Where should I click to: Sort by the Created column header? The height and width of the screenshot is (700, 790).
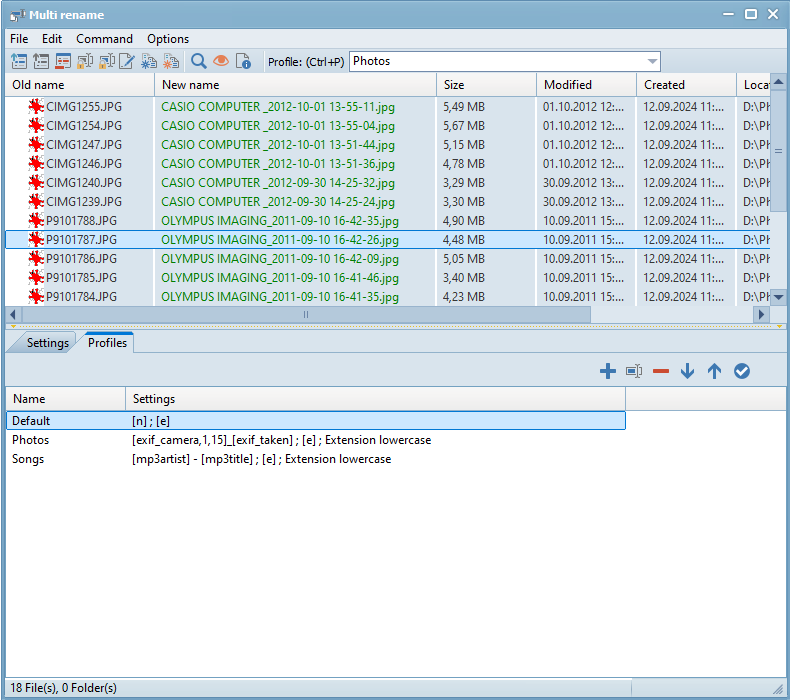point(686,85)
